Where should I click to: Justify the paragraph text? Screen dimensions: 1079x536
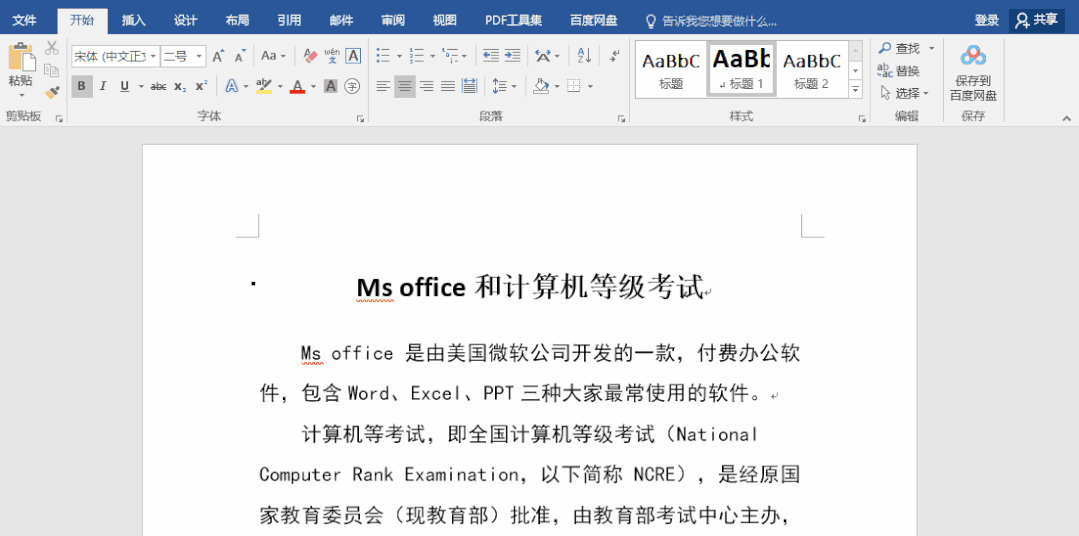click(448, 86)
